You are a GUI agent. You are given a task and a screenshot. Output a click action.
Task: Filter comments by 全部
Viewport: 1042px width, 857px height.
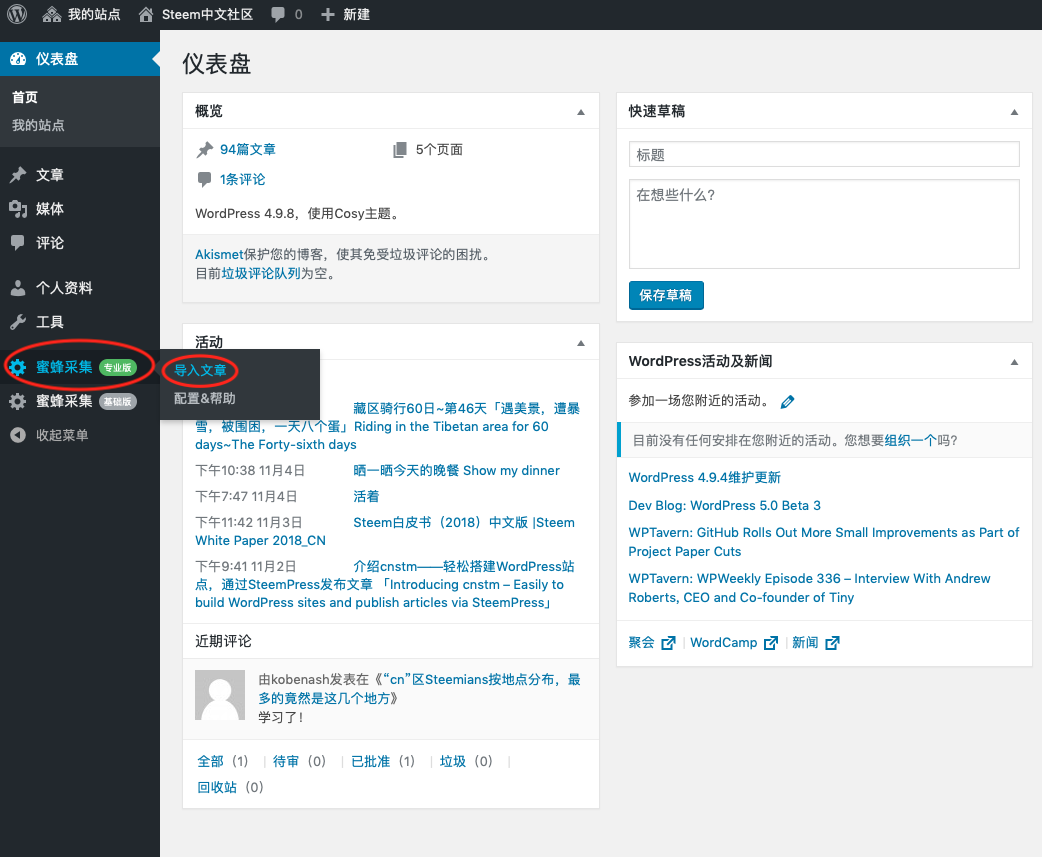[x=211, y=761]
